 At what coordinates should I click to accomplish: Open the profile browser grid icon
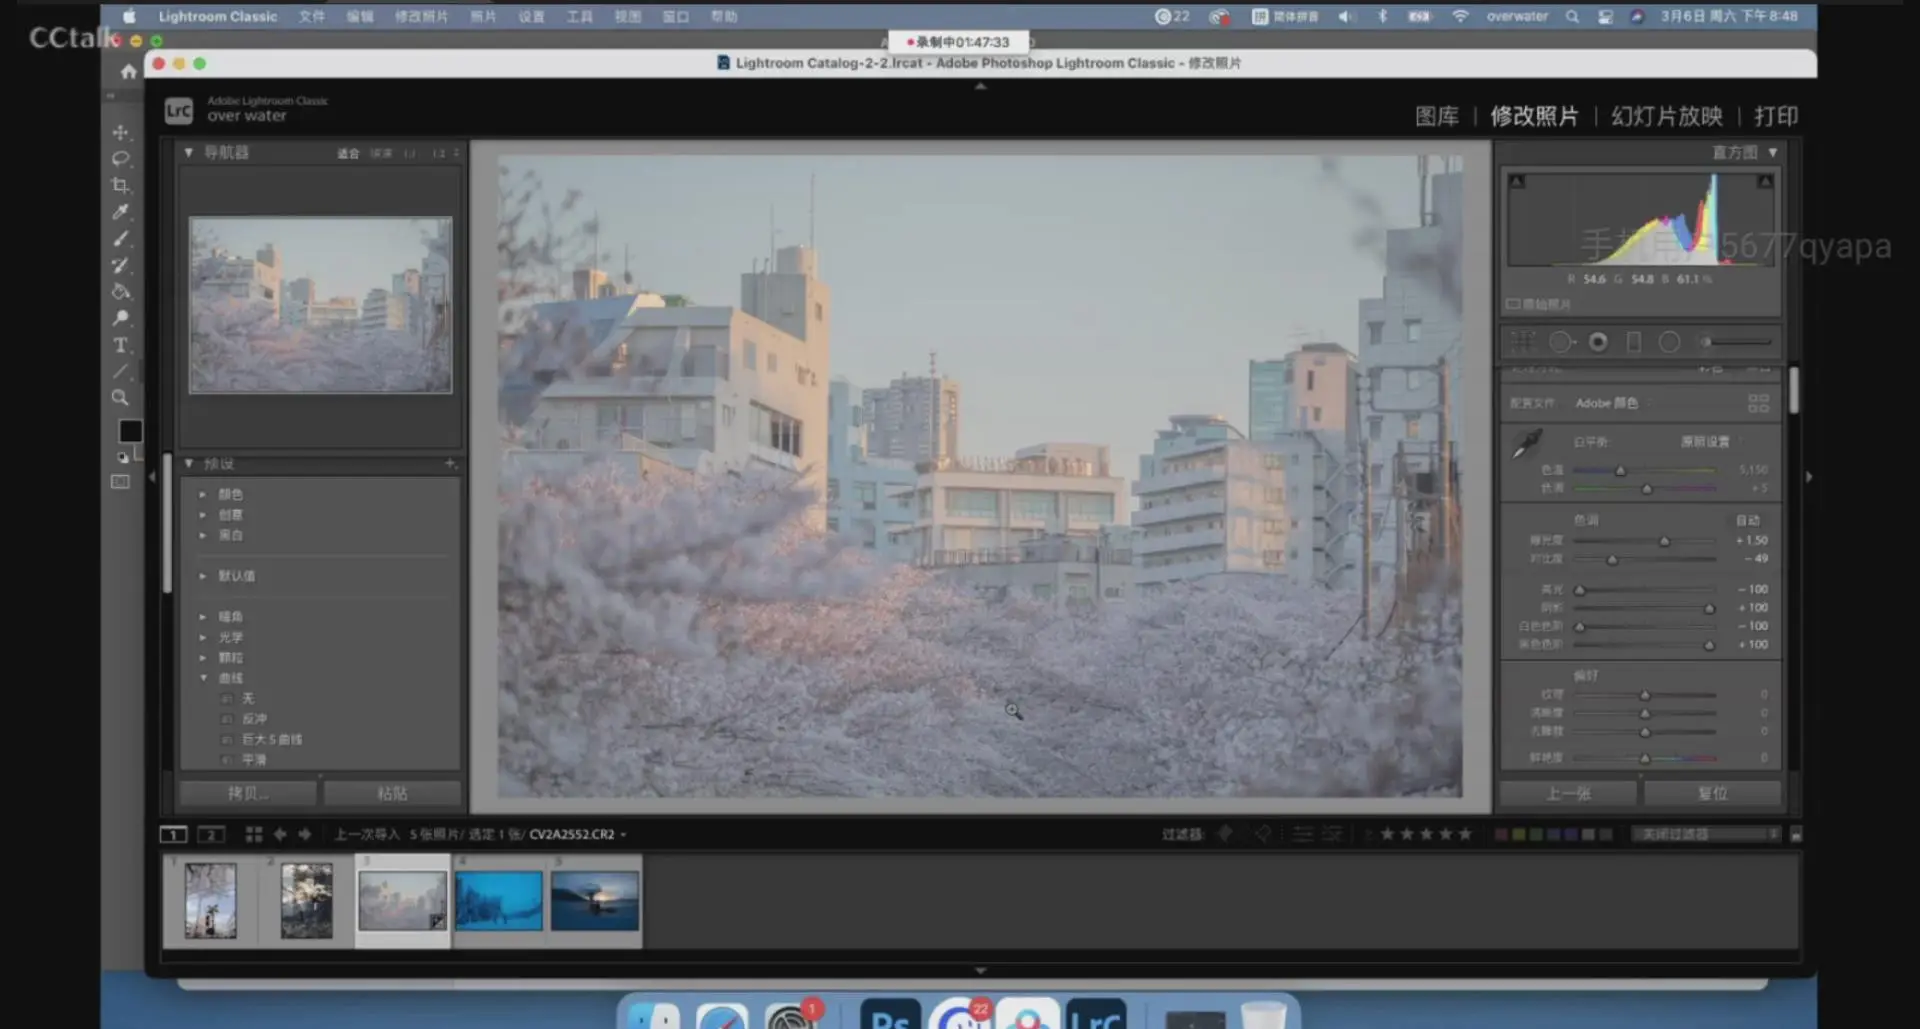coord(1758,403)
